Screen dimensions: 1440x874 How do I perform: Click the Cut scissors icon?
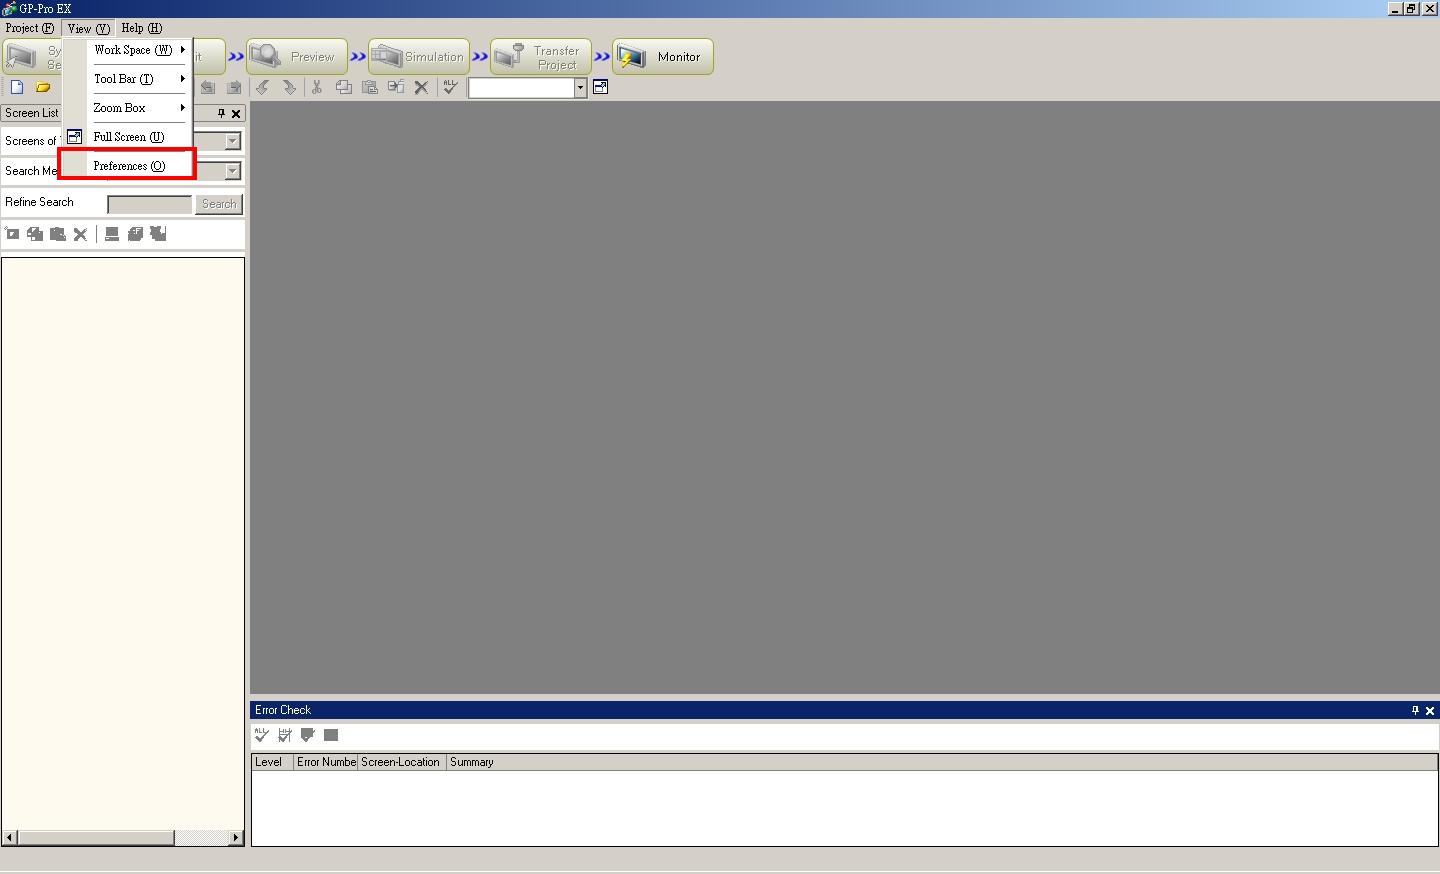coord(317,88)
